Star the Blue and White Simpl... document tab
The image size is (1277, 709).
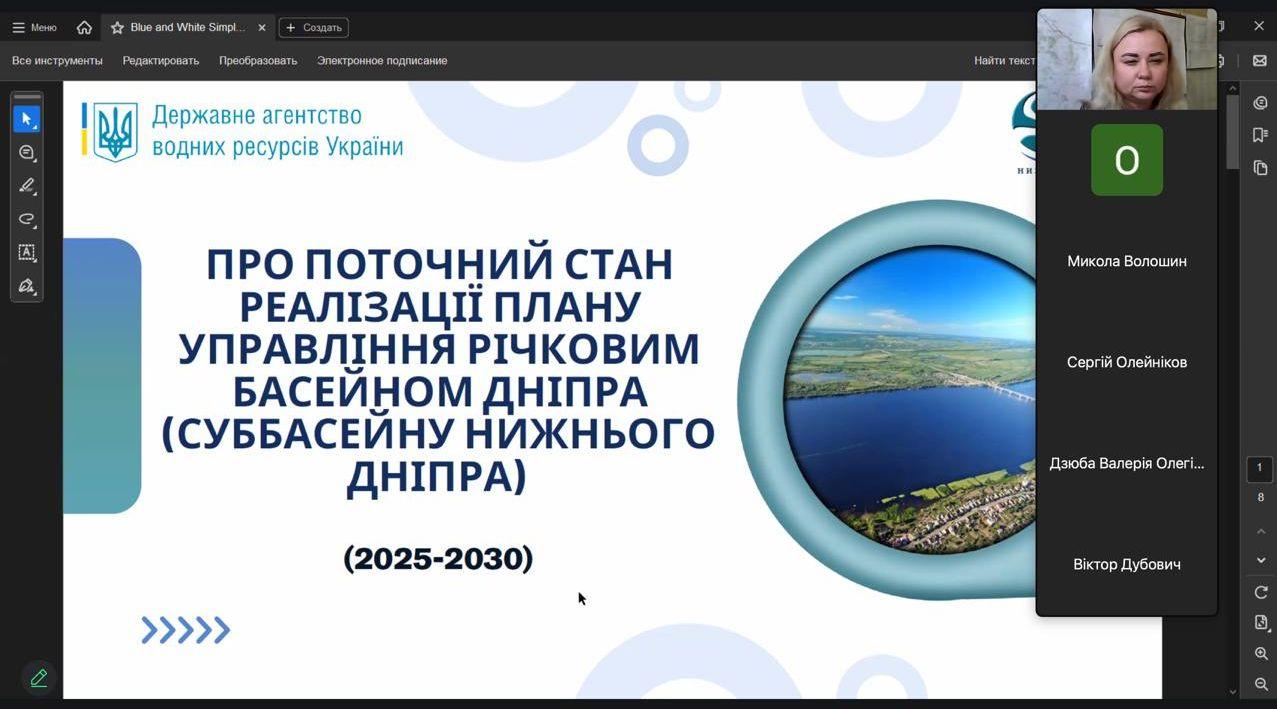117,27
